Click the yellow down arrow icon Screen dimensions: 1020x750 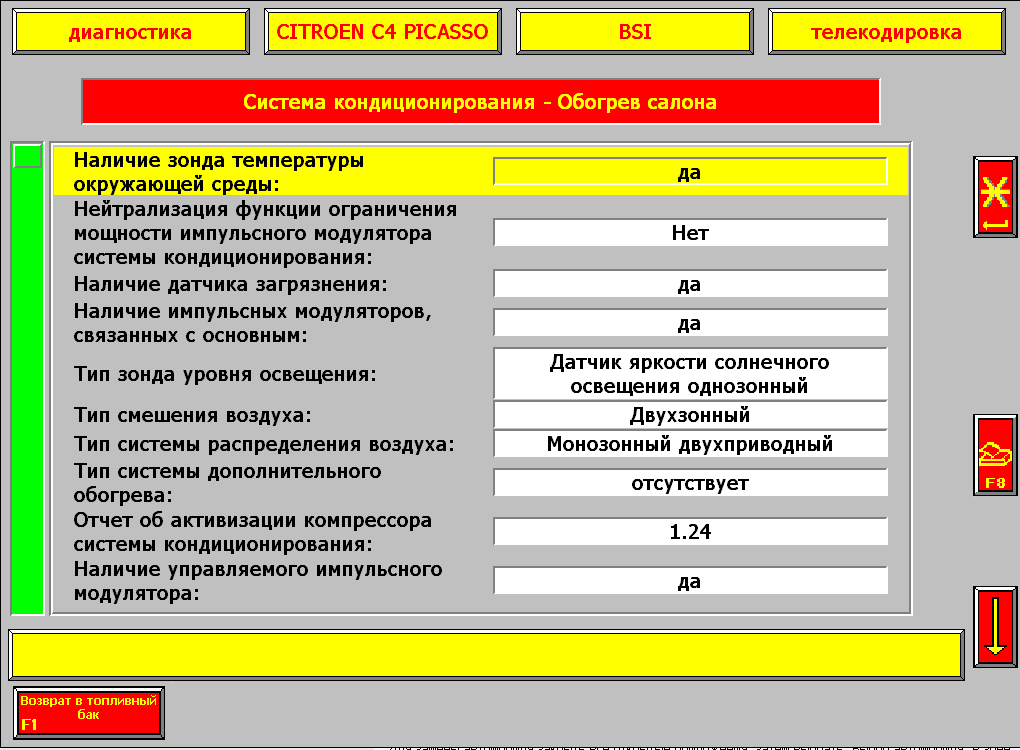995,623
